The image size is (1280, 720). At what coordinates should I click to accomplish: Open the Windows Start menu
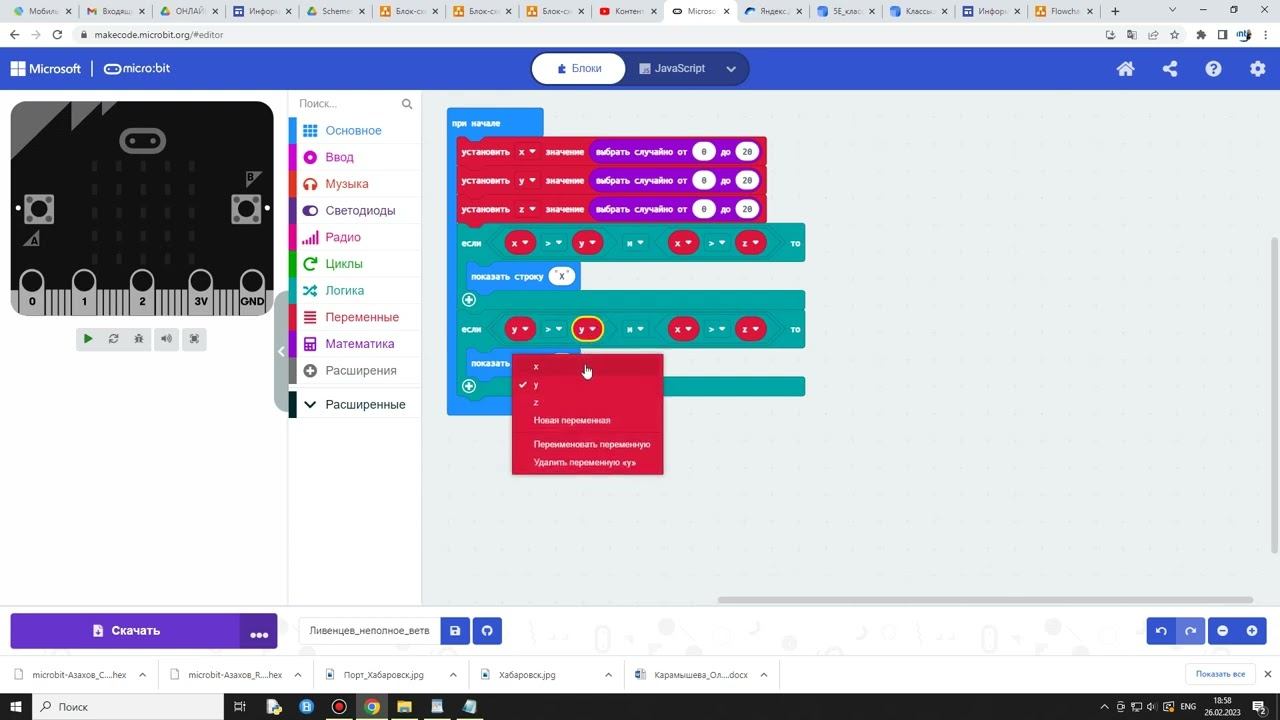15,707
